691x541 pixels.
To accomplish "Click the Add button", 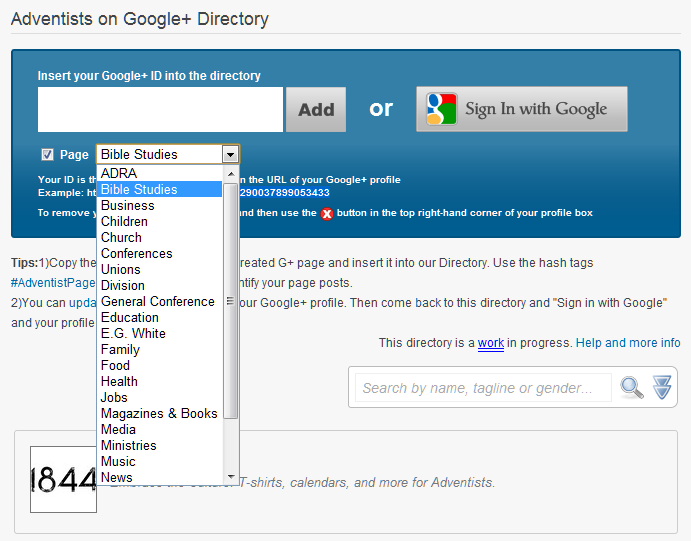I will coord(316,109).
